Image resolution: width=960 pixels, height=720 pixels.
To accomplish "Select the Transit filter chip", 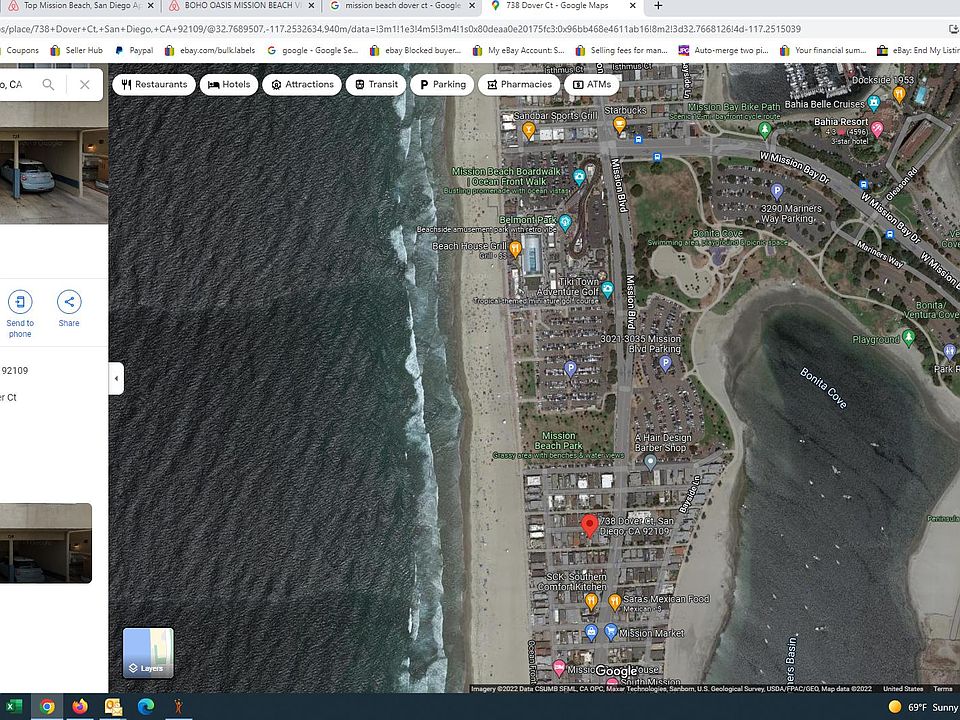I will coord(376,84).
